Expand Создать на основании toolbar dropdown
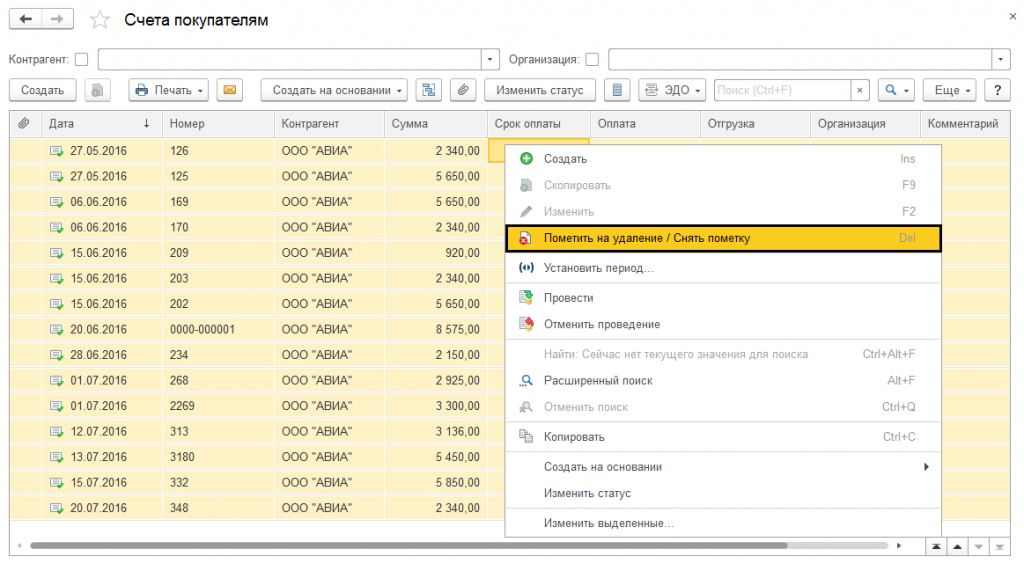The height and width of the screenshot is (564, 1024). [x=334, y=90]
